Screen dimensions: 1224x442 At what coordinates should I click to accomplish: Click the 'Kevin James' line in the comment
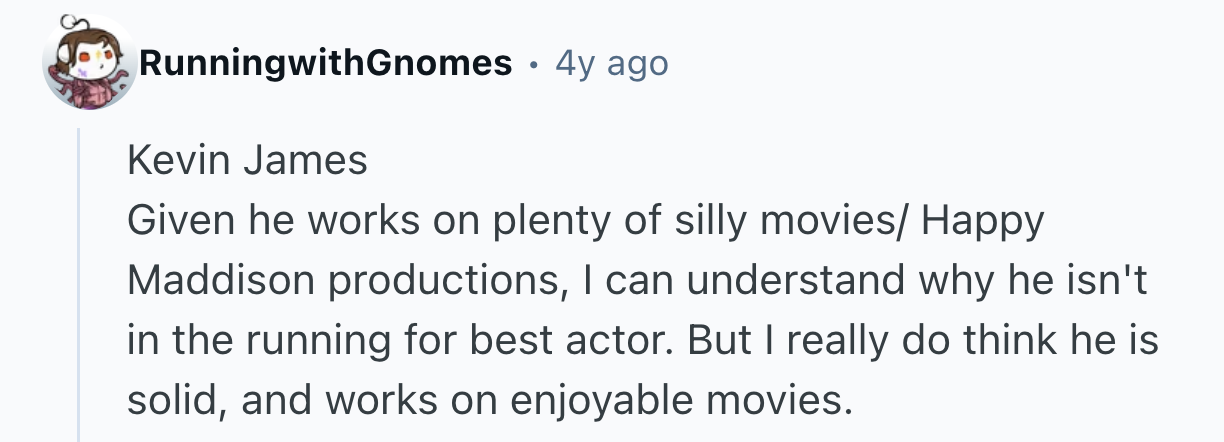click(247, 161)
